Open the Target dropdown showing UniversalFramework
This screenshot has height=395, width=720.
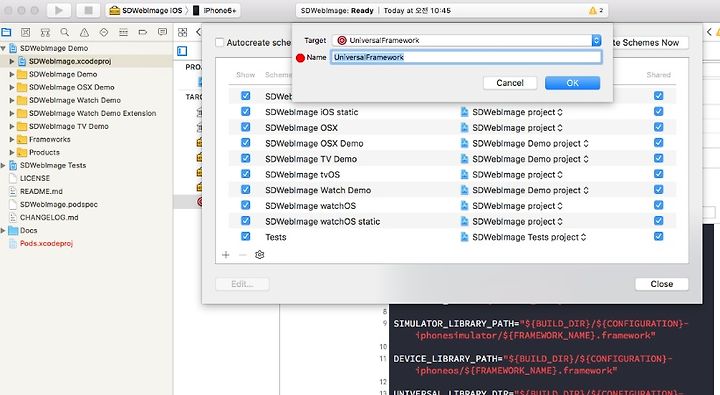pos(467,40)
